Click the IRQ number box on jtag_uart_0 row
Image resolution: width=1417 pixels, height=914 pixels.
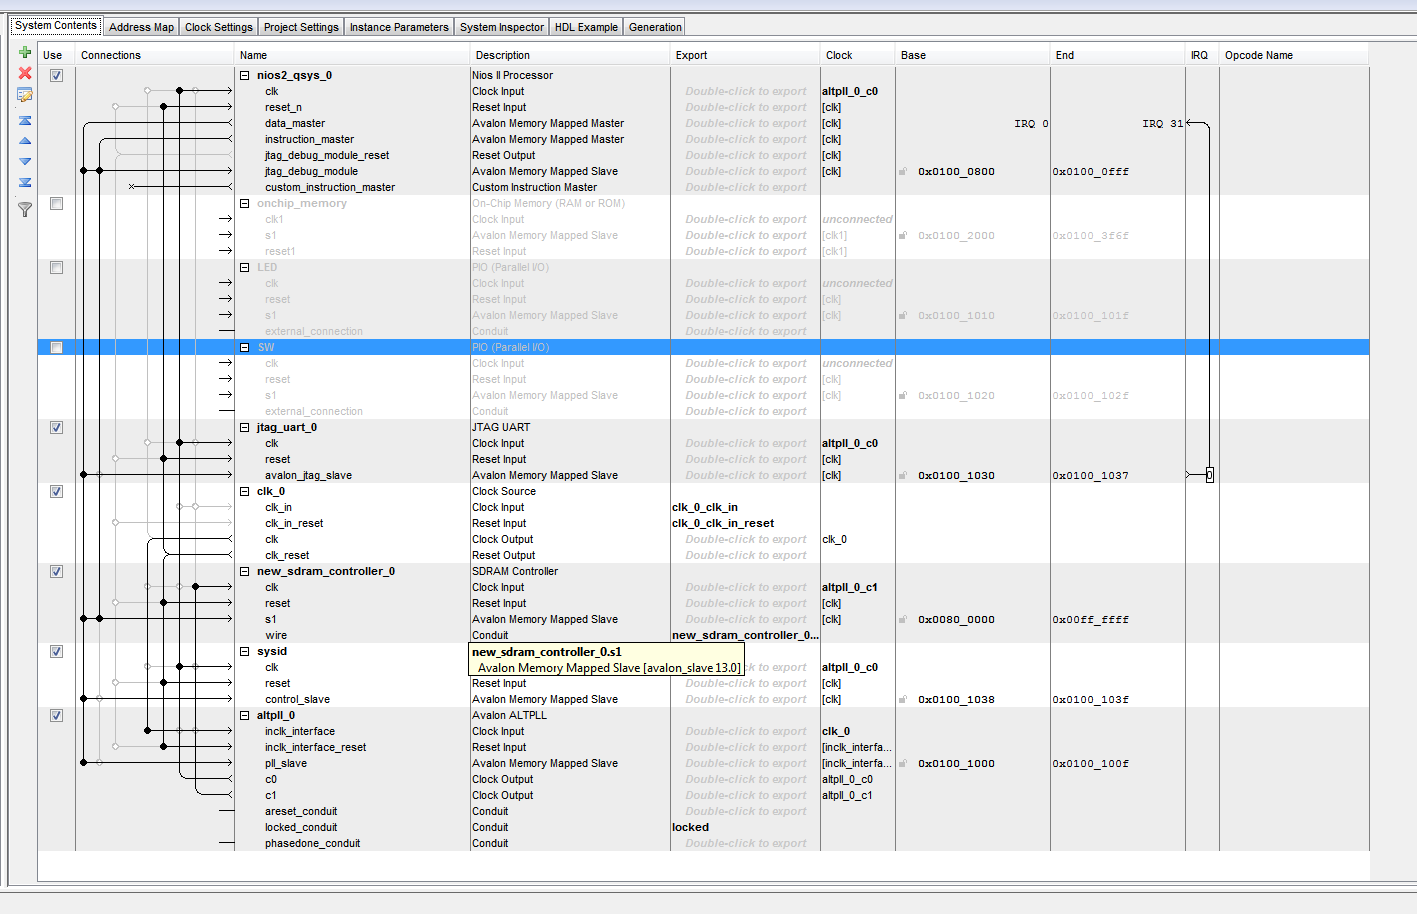[1209, 475]
